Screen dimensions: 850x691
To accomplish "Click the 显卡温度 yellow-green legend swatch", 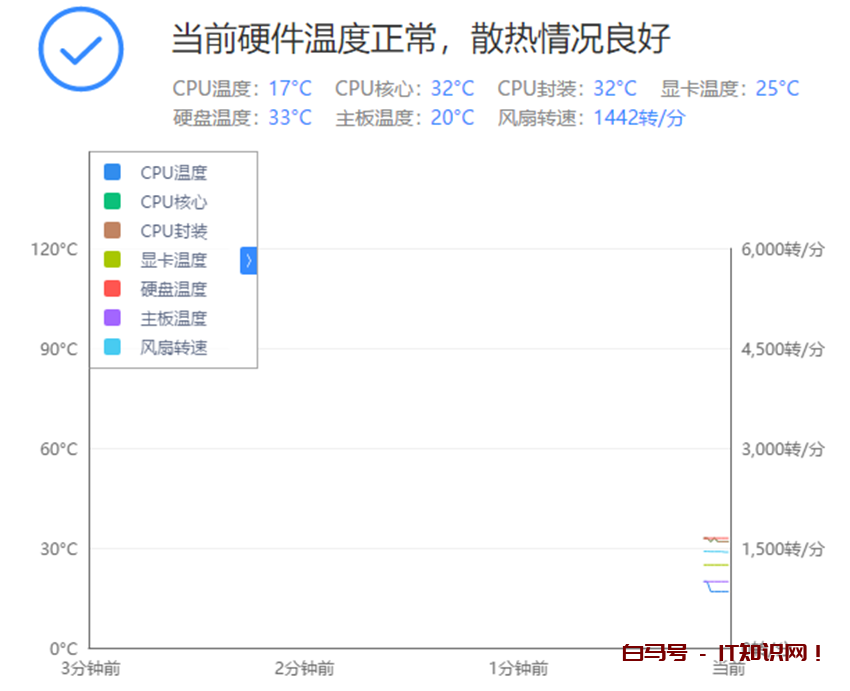I will coord(113,260).
